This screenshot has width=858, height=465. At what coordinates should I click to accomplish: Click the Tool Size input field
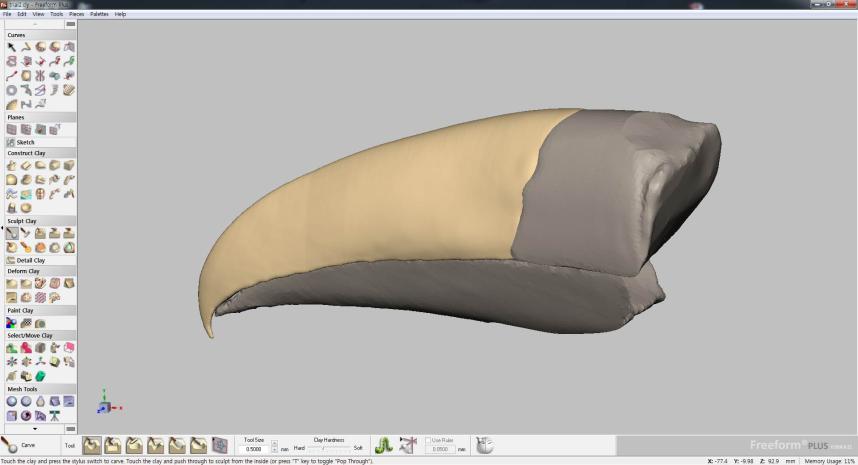[x=255, y=449]
